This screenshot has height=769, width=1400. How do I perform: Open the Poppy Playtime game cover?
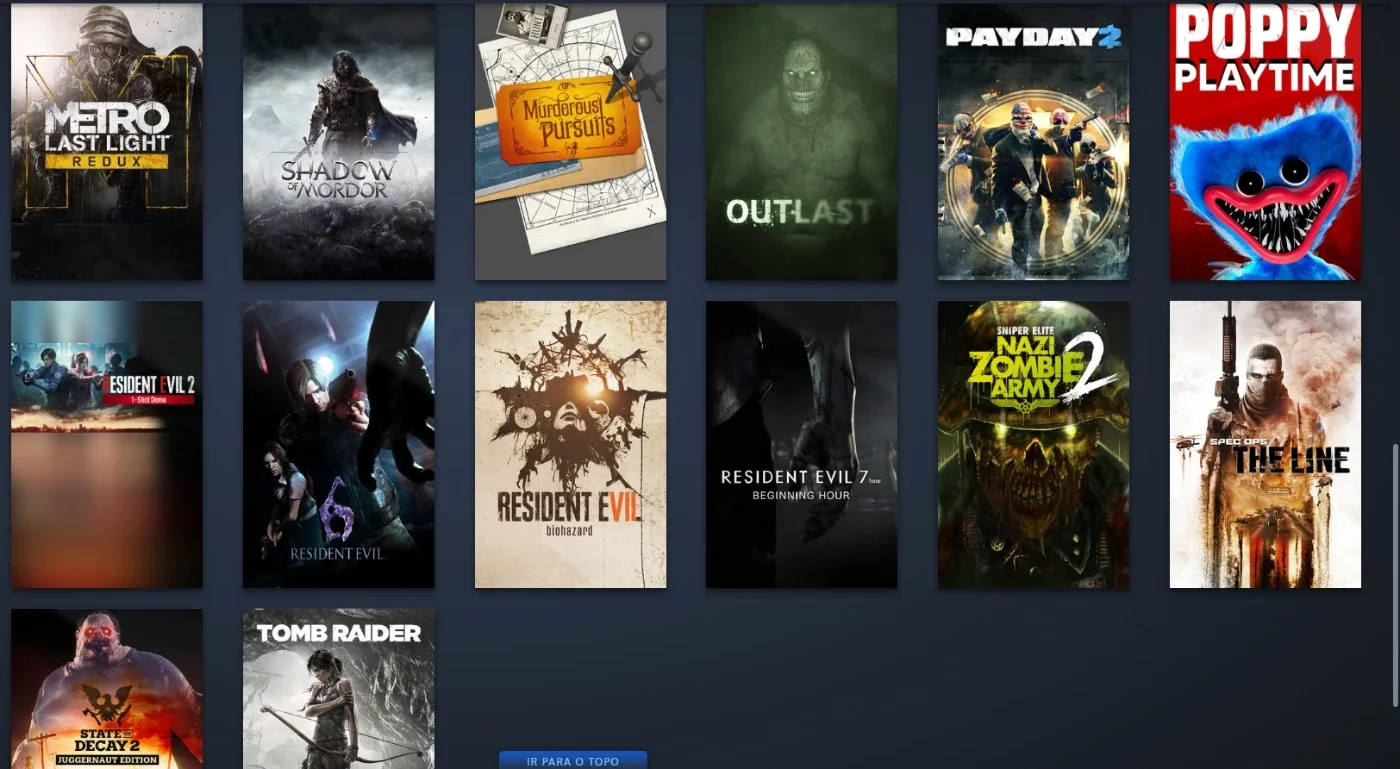(1266, 141)
